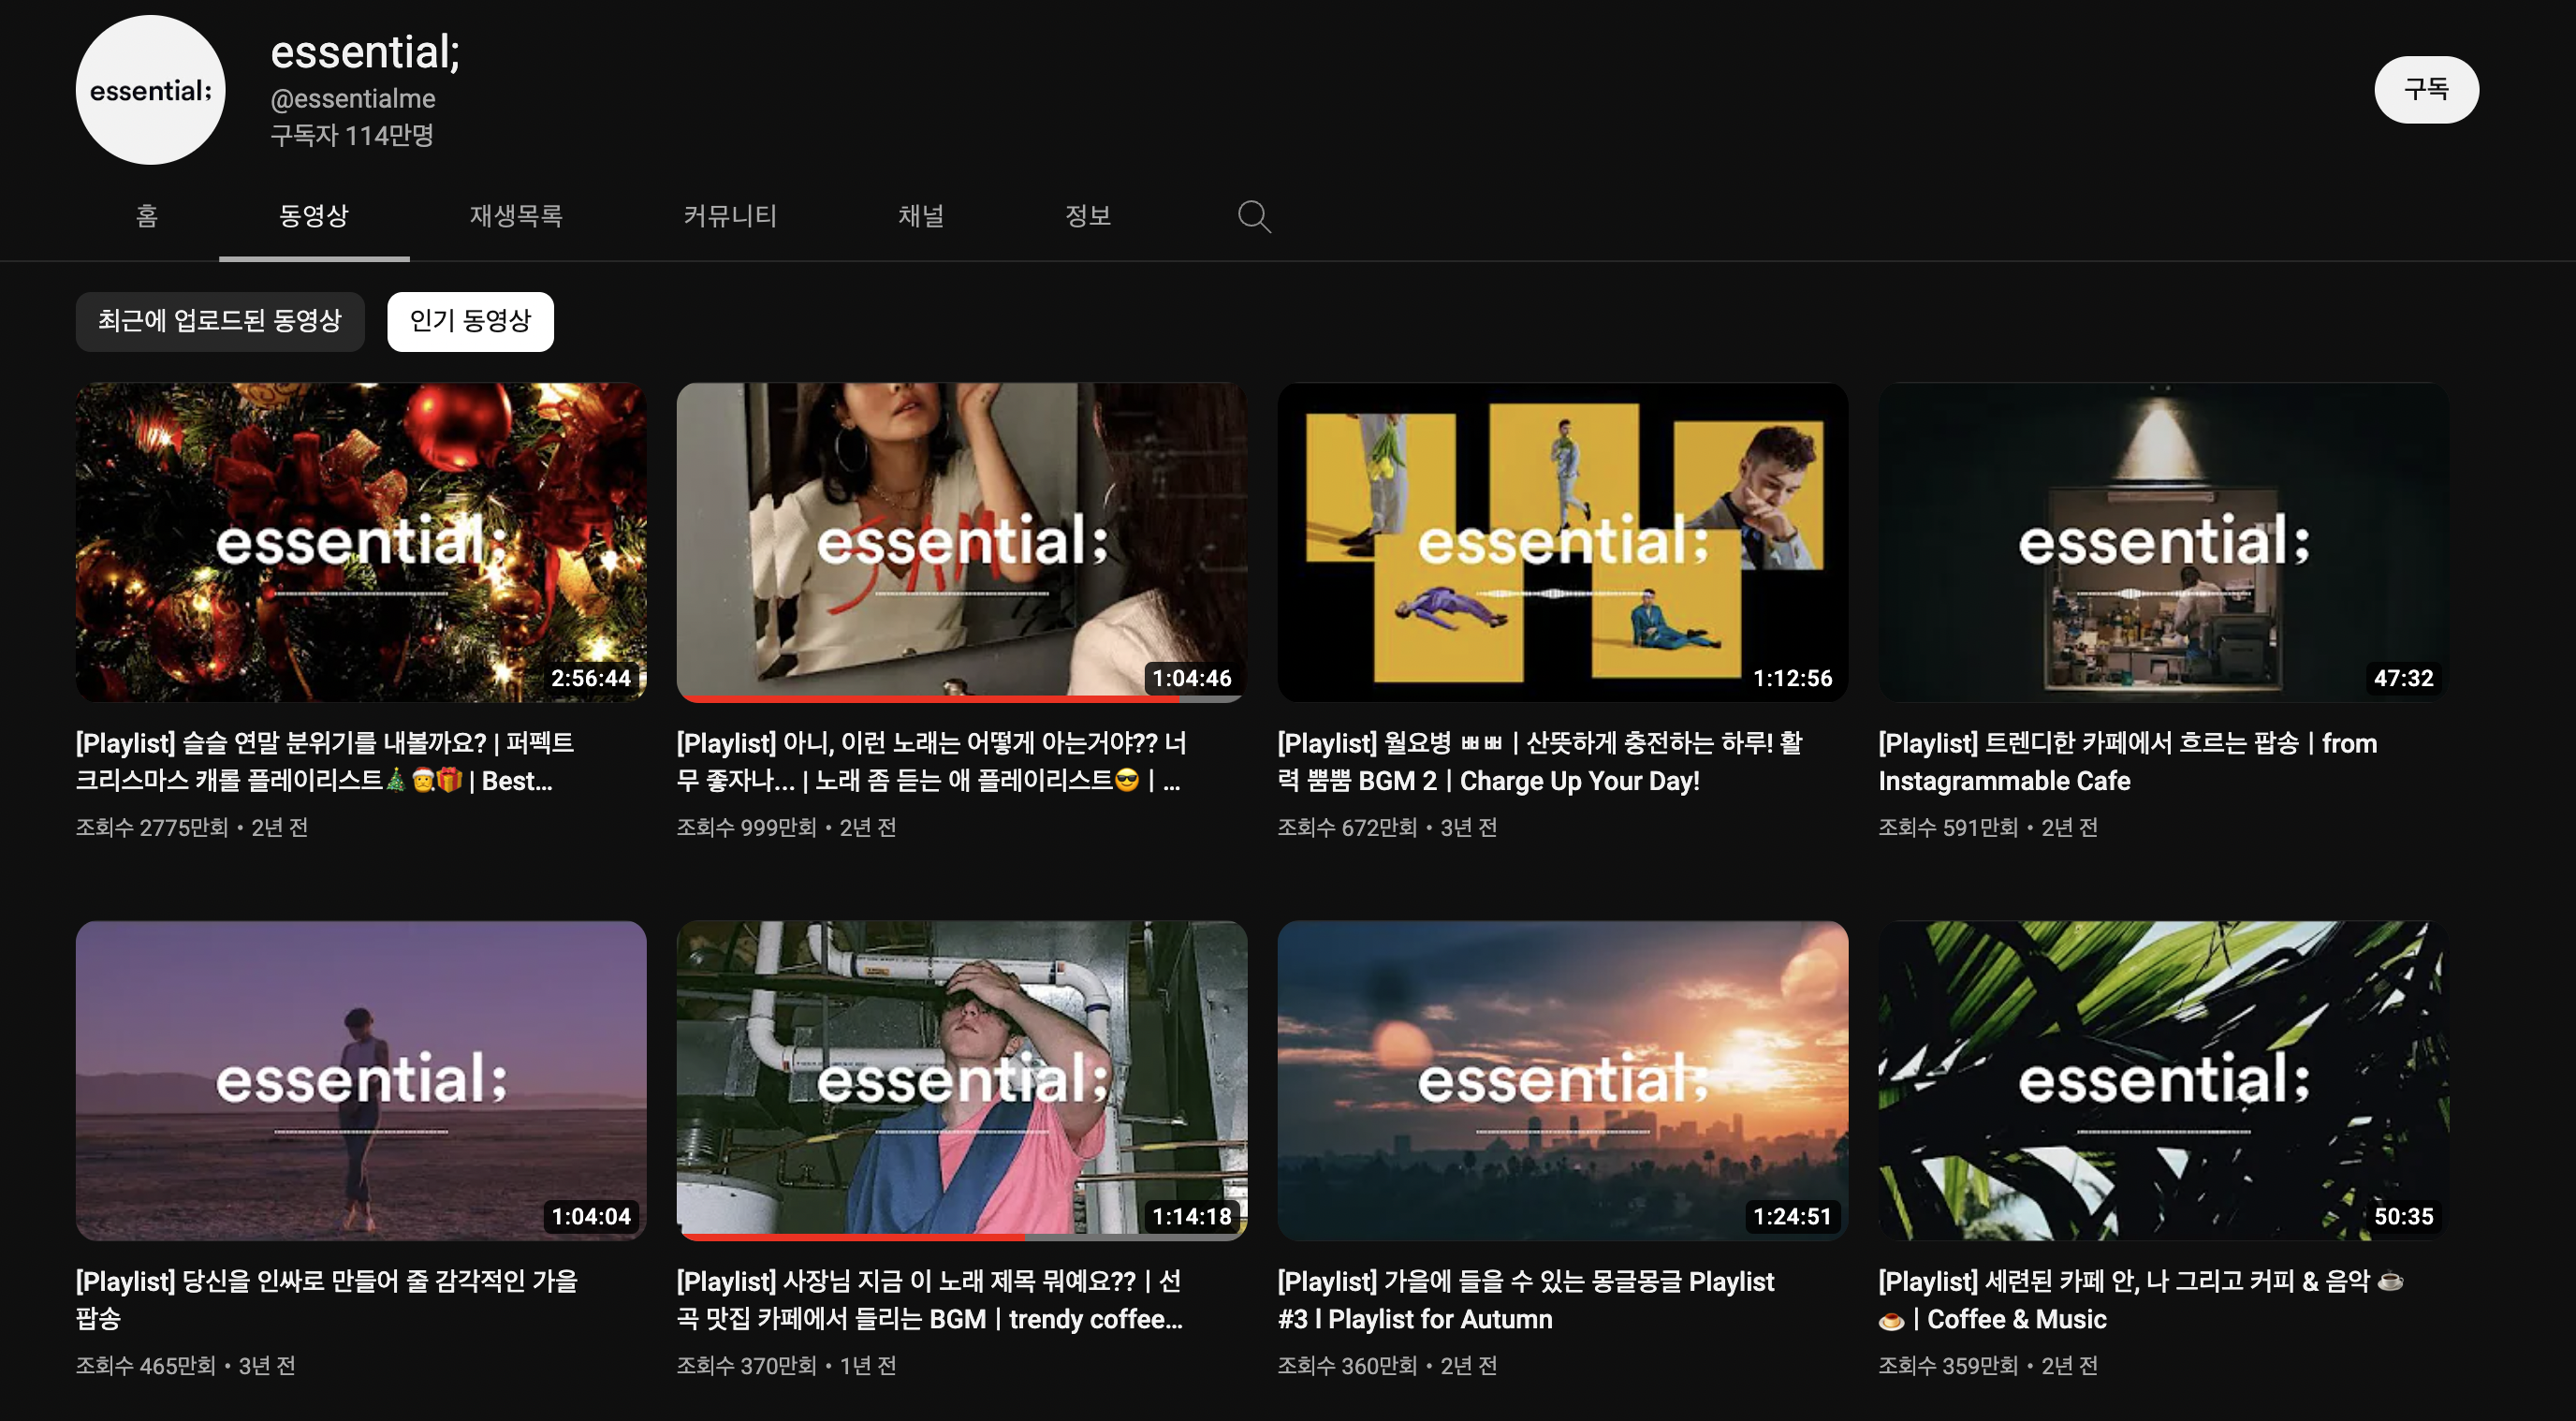Open the yellow collage Charge Up Your Day thumbnail

coord(1562,541)
